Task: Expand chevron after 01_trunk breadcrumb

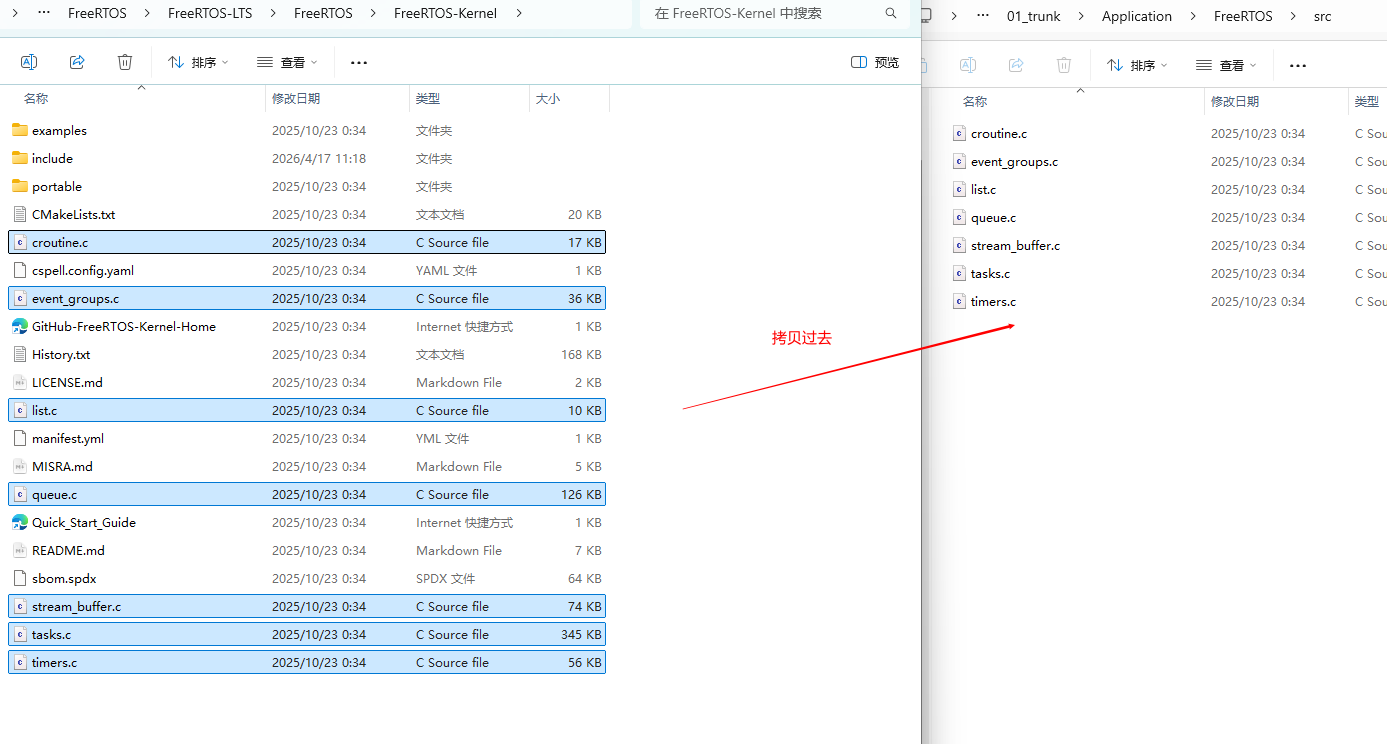Action: [x=1081, y=16]
